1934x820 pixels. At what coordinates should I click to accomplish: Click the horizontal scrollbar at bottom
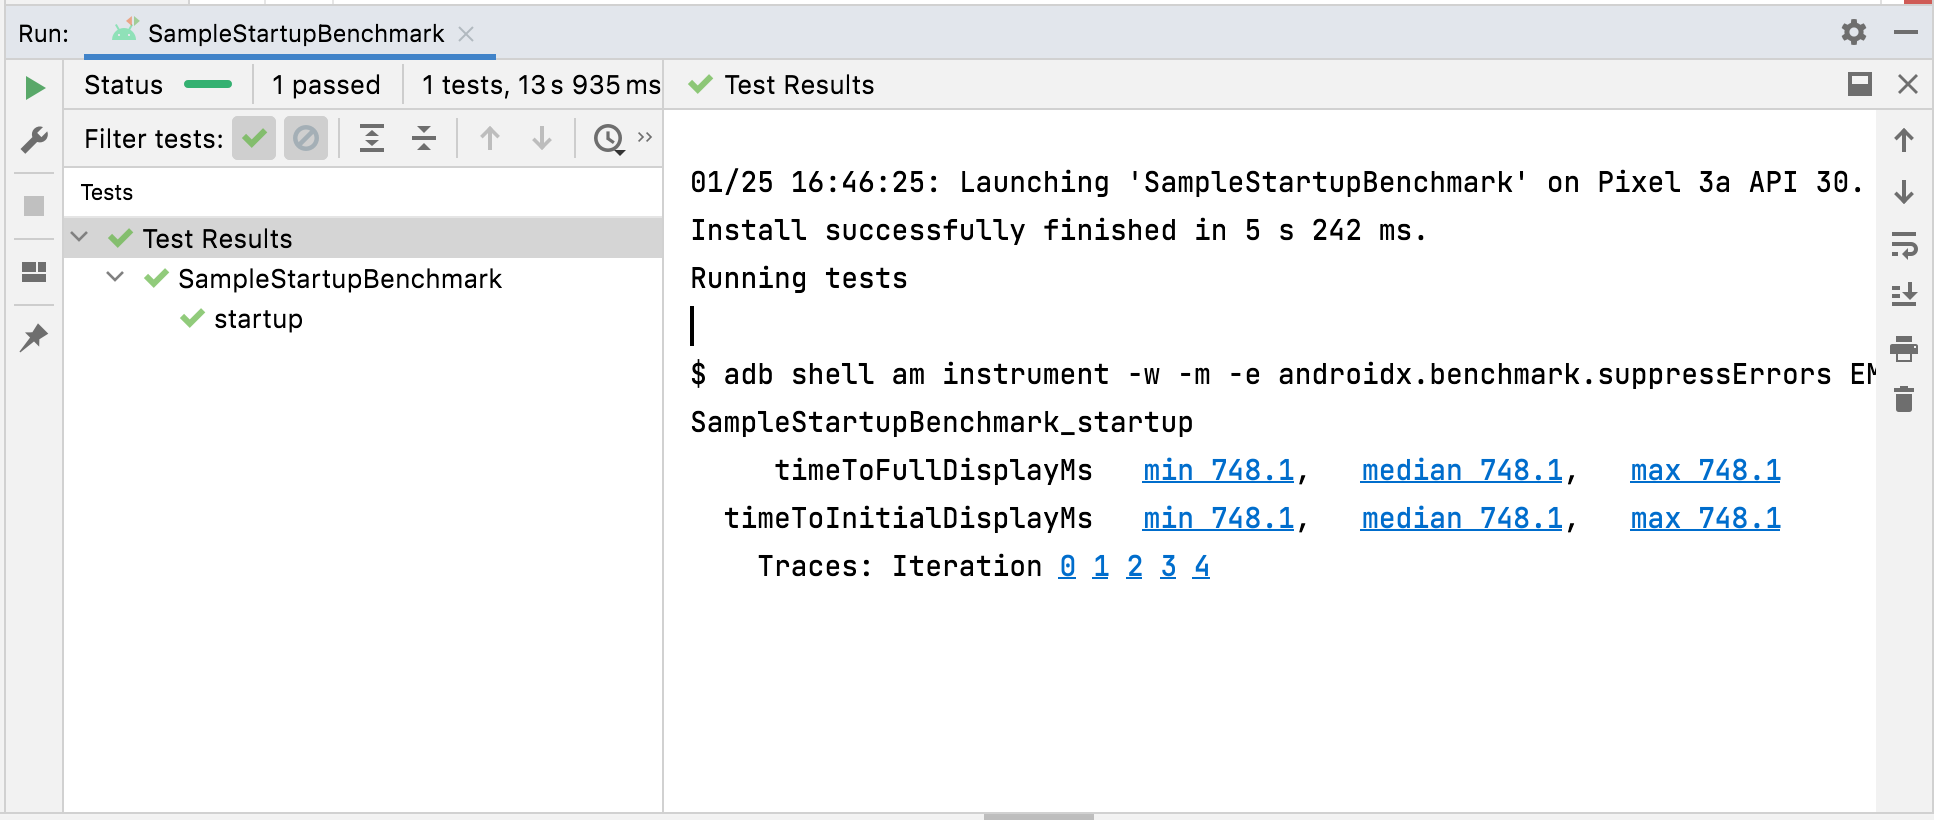1038,816
